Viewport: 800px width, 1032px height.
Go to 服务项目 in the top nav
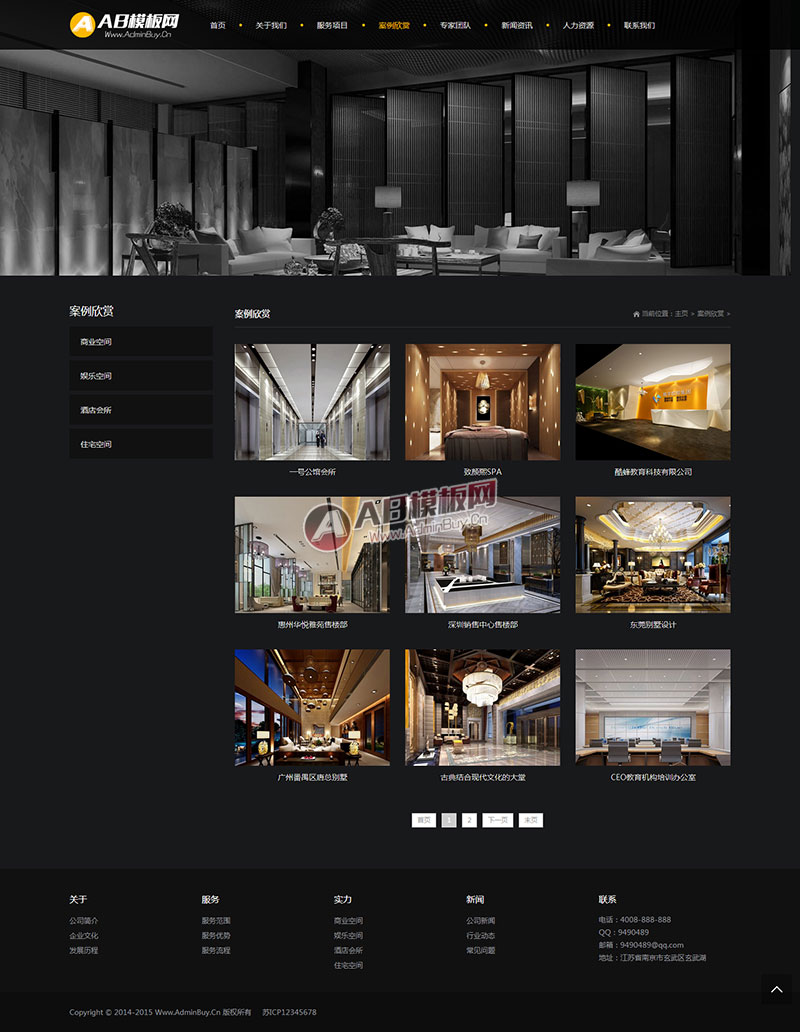coord(332,26)
